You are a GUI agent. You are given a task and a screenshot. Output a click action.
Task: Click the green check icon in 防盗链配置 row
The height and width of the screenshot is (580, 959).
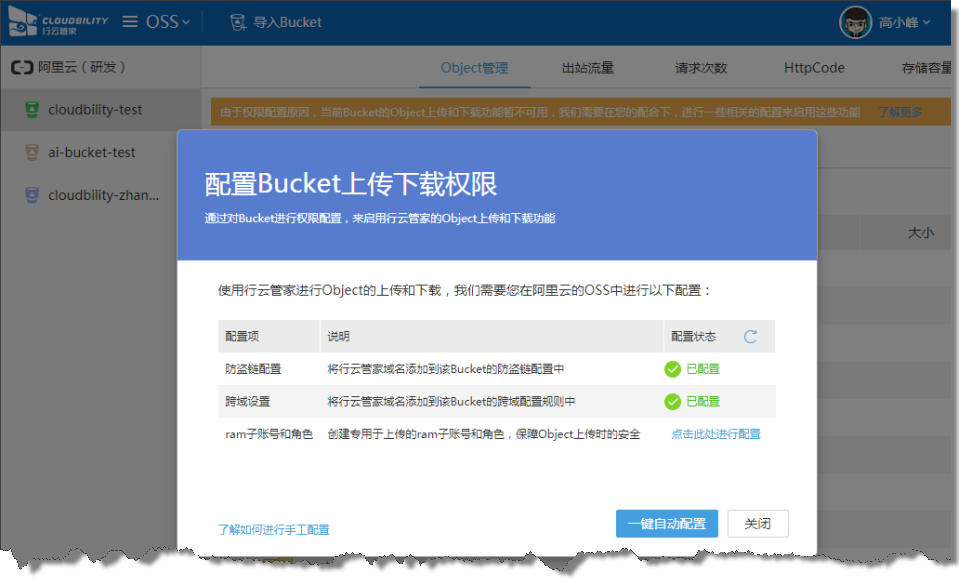click(x=673, y=369)
